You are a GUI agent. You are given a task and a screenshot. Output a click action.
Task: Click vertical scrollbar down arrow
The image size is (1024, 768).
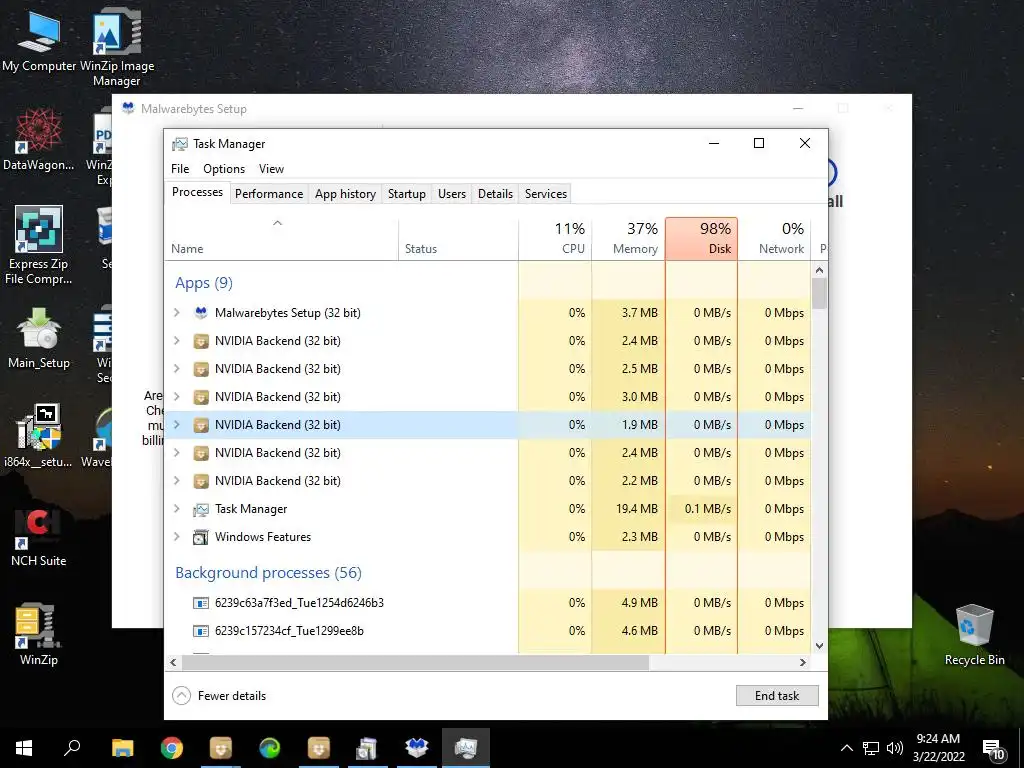coord(820,646)
